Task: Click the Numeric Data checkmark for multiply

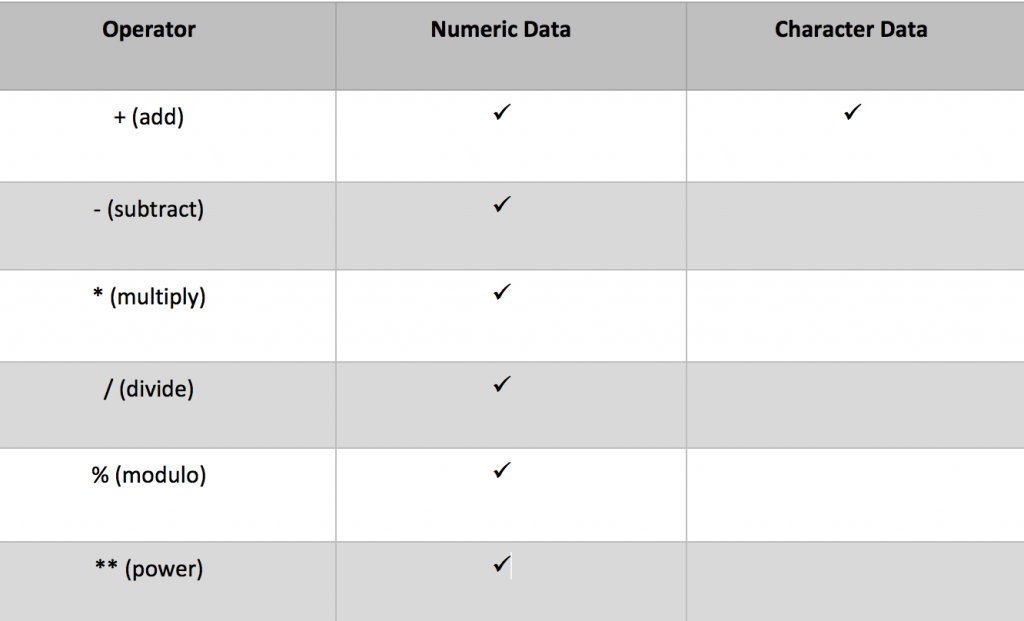Action: point(502,293)
